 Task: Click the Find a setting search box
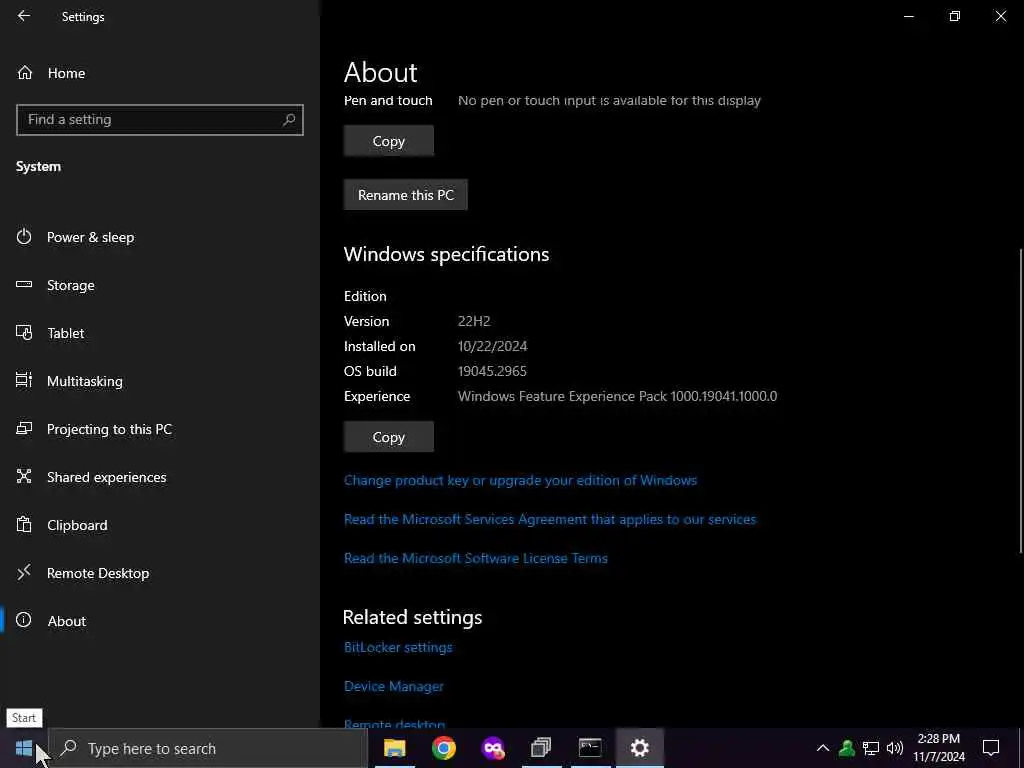[159, 120]
